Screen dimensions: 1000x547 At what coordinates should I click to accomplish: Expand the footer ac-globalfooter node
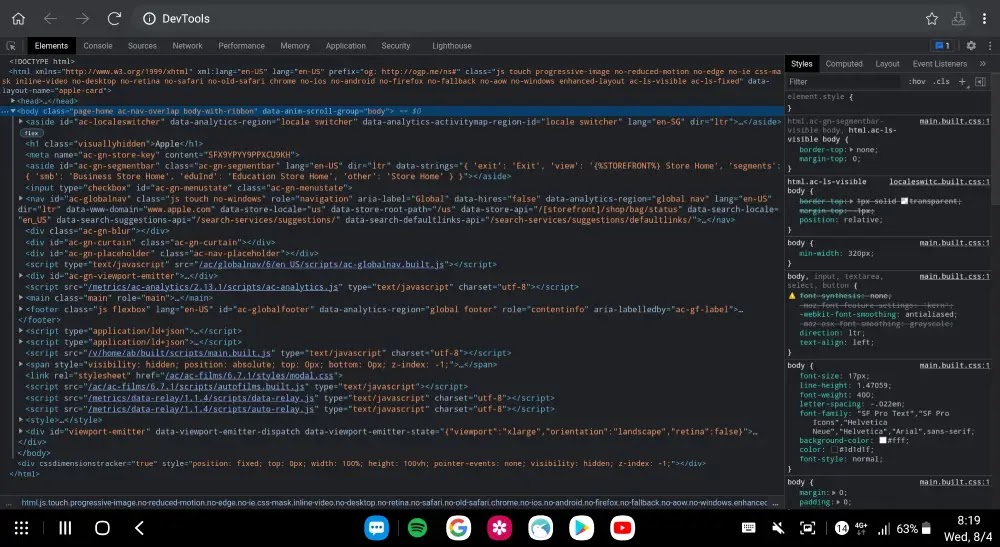(21, 309)
